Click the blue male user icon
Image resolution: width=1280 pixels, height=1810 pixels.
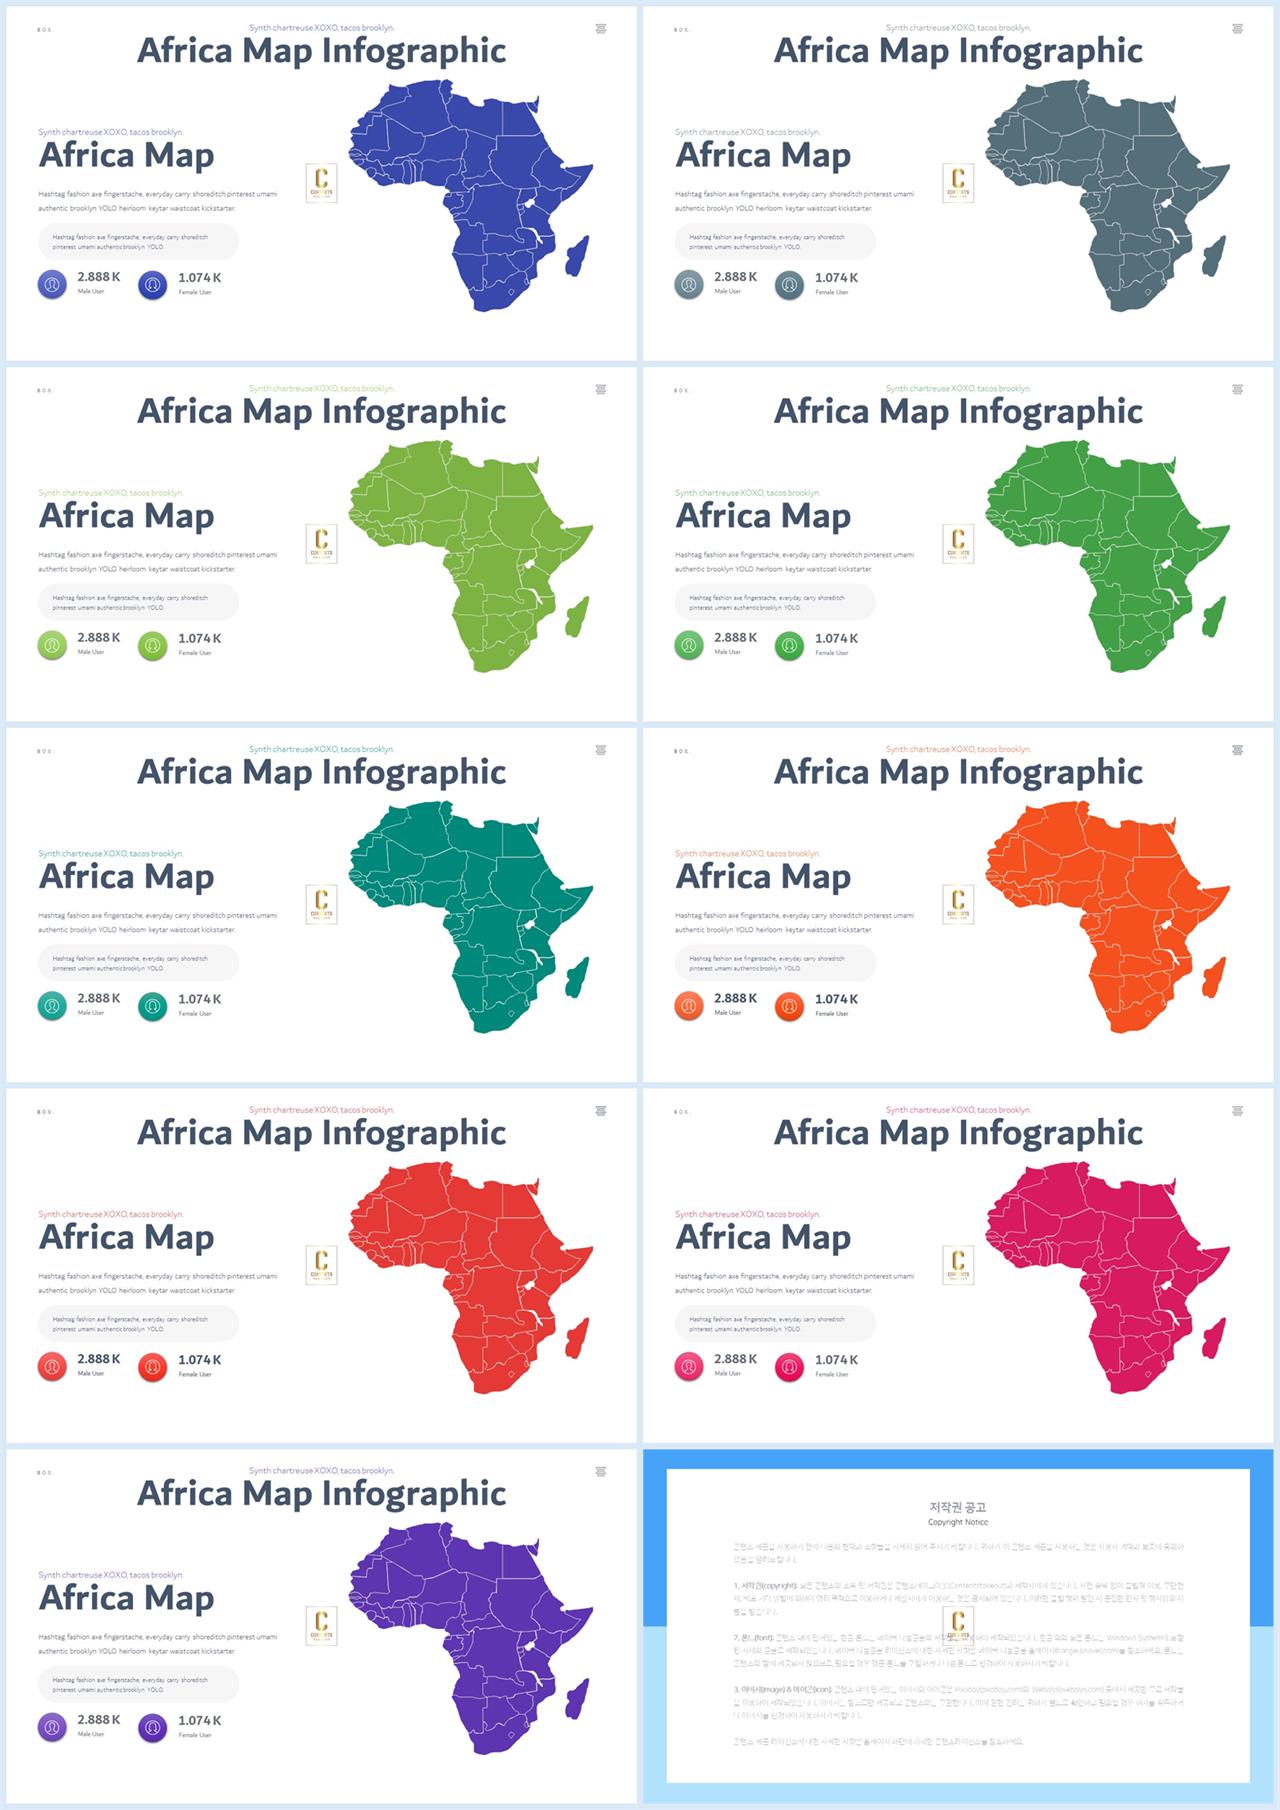pyautogui.click(x=52, y=285)
